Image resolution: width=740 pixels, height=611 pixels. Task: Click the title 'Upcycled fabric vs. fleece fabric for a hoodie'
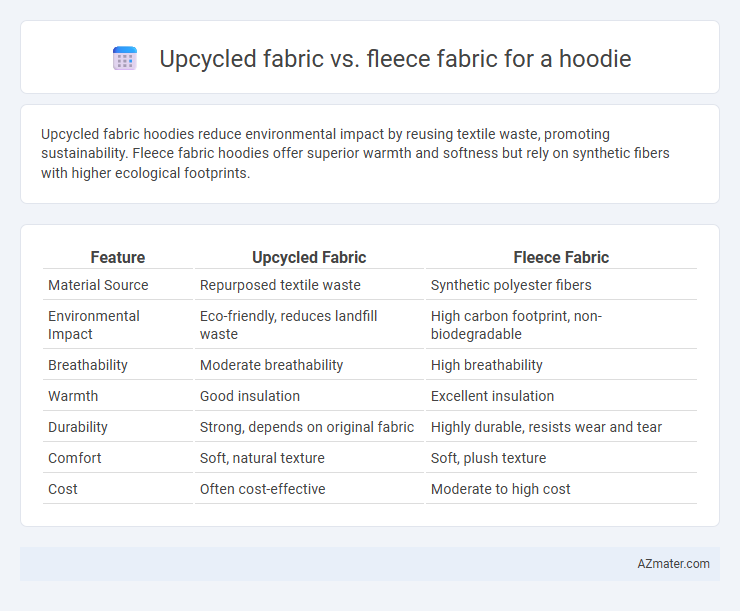395,59
